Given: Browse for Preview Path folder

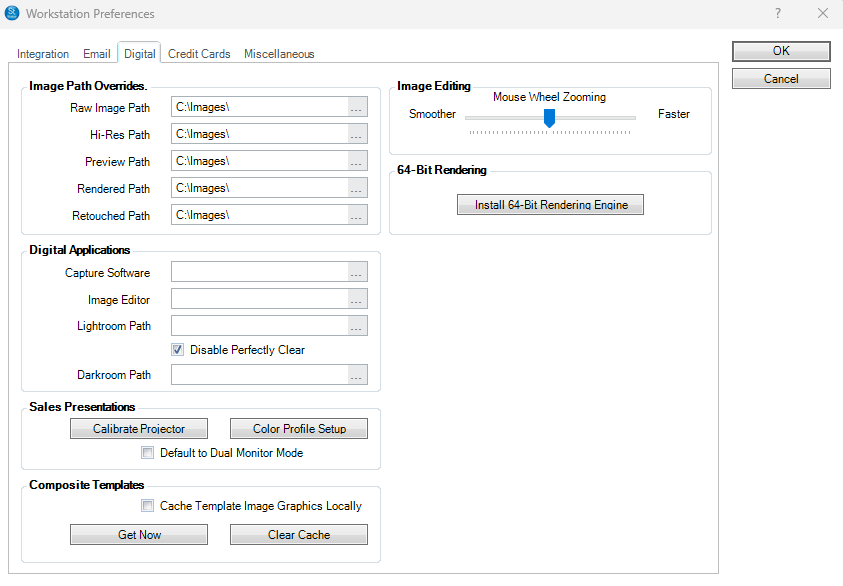Looking at the screenshot, I should (357, 161).
